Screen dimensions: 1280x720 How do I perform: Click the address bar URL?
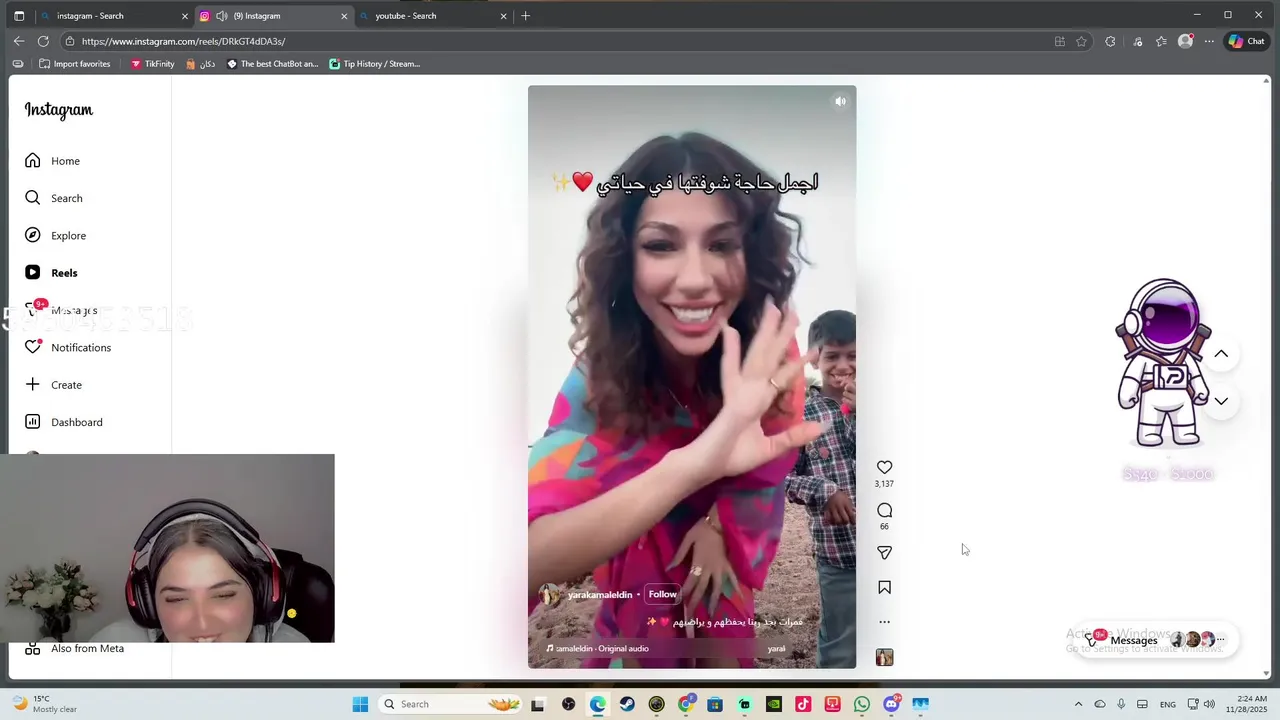coord(183,41)
